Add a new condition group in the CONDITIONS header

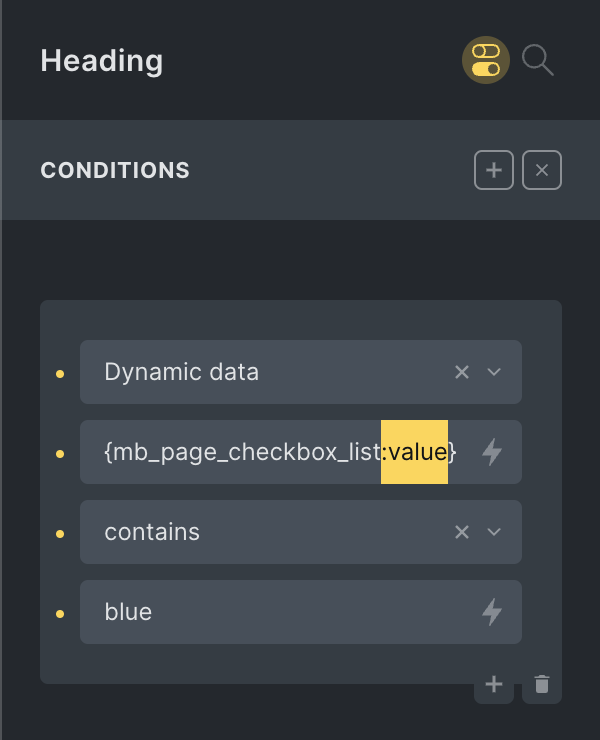pyautogui.click(x=494, y=170)
